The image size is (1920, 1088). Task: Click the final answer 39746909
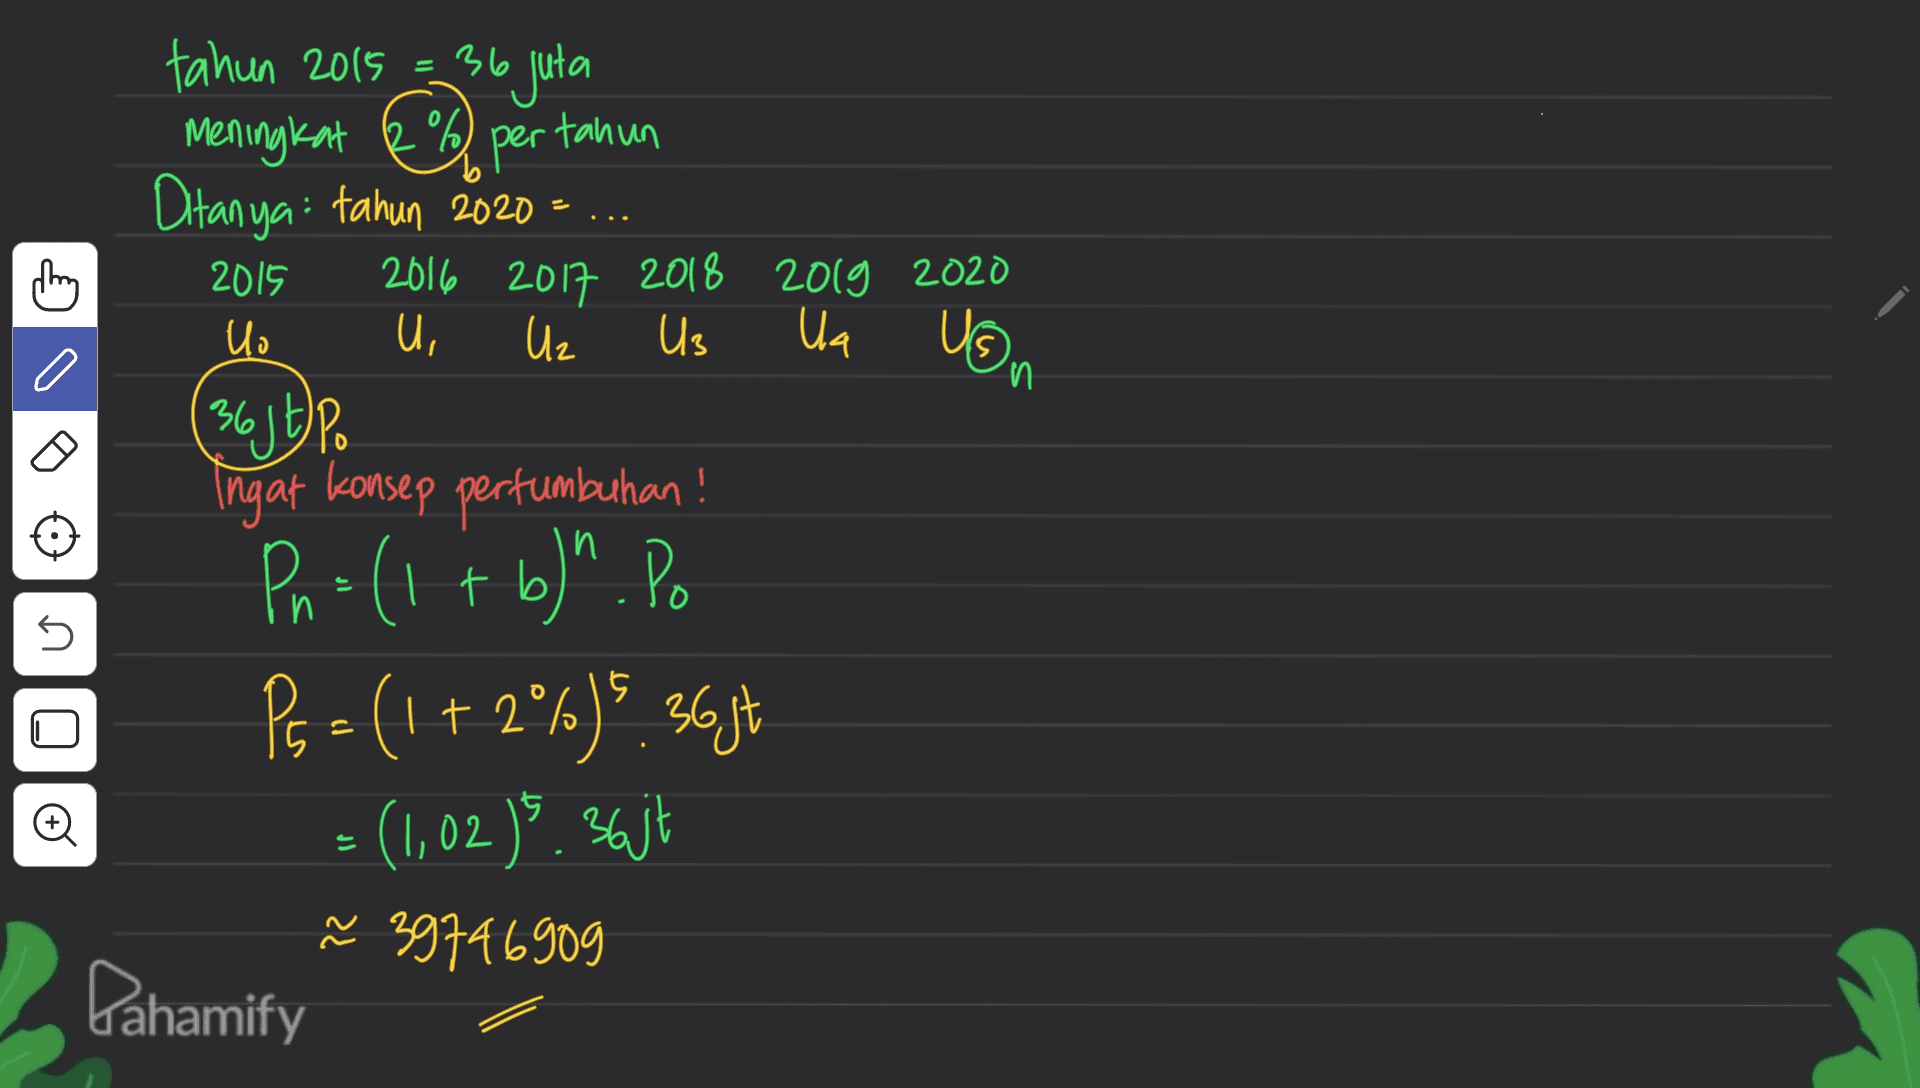495,939
